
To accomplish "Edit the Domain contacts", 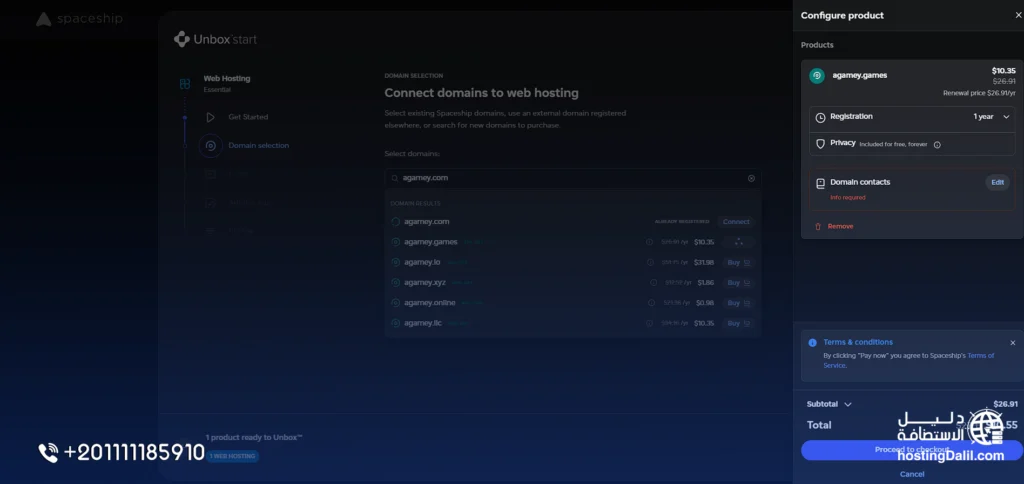I will point(997,183).
